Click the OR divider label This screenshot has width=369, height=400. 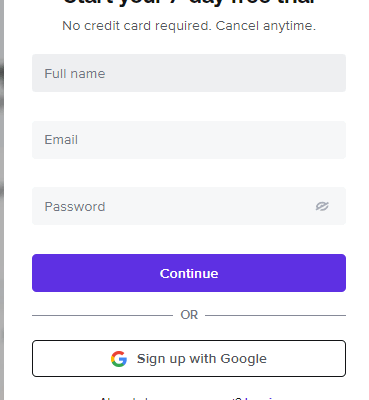point(189,315)
